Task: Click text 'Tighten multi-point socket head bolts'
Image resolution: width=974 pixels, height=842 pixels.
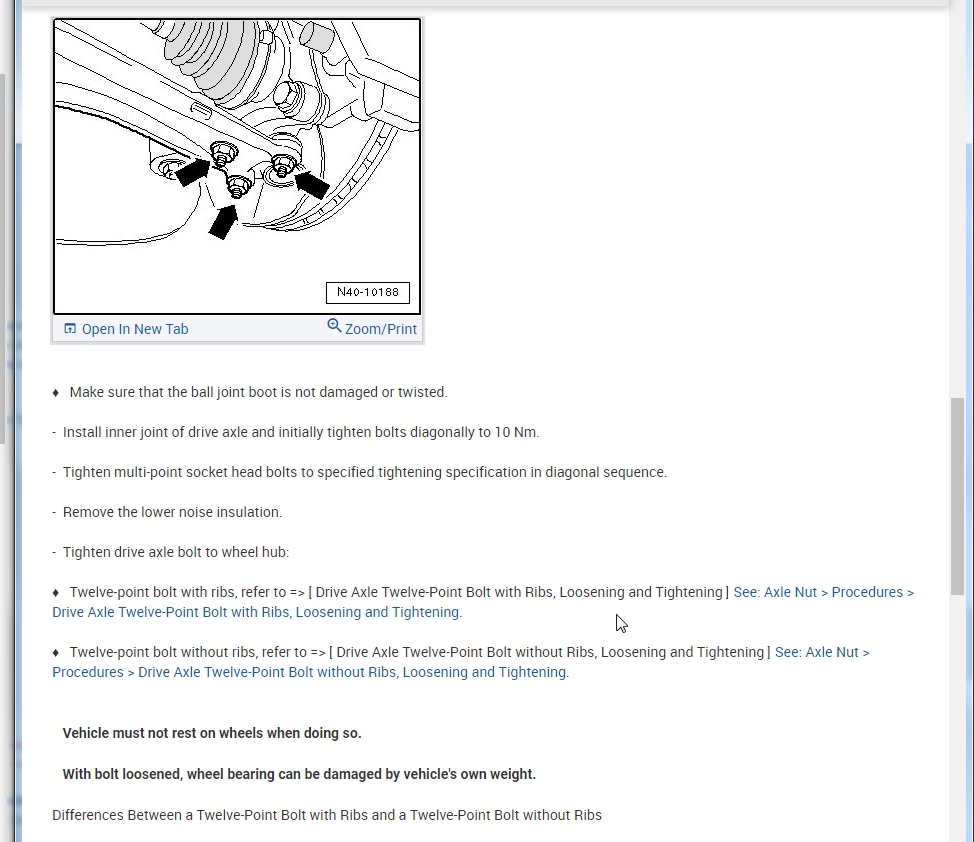Action: (x=180, y=472)
